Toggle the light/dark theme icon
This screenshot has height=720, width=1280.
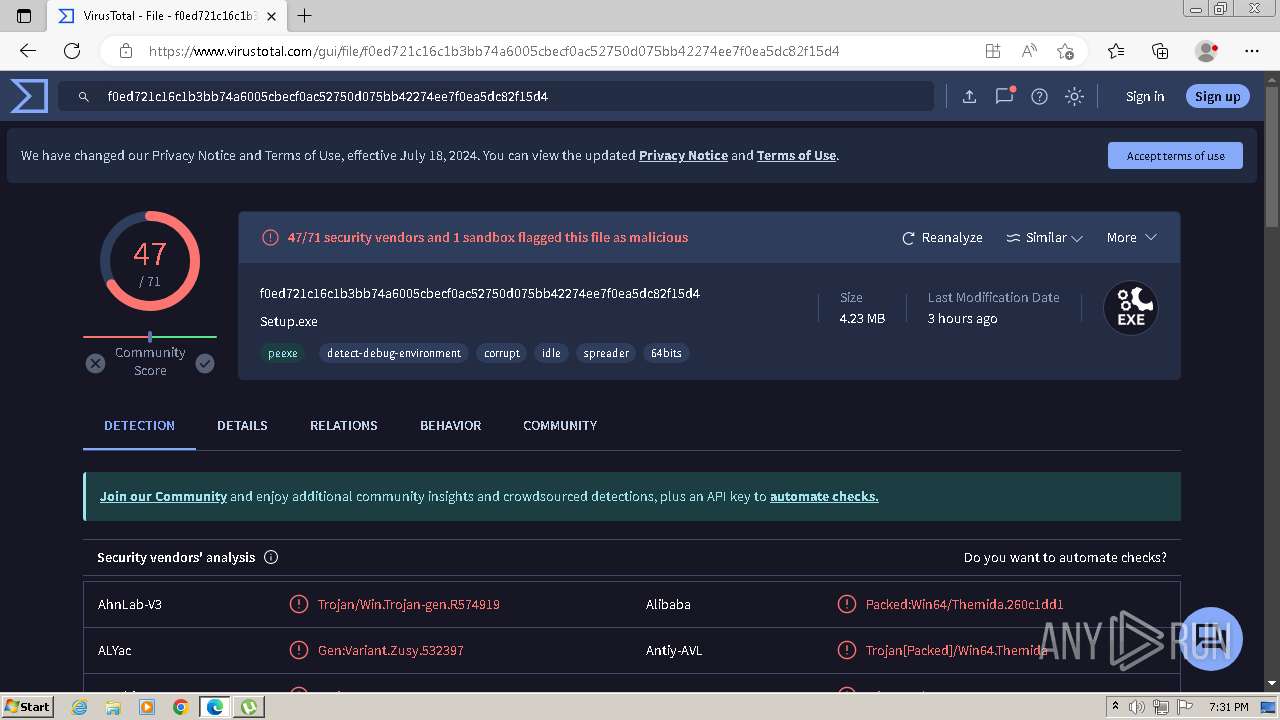point(1075,96)
